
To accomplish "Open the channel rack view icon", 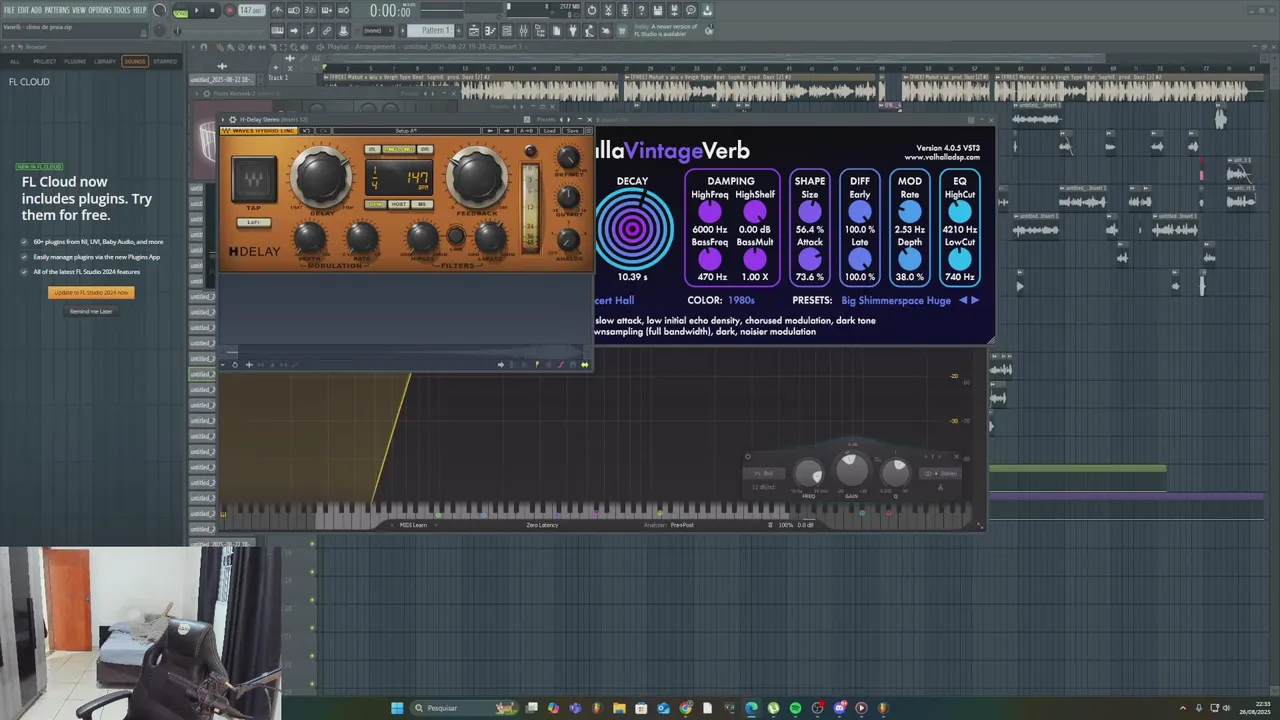I will 507,30.
